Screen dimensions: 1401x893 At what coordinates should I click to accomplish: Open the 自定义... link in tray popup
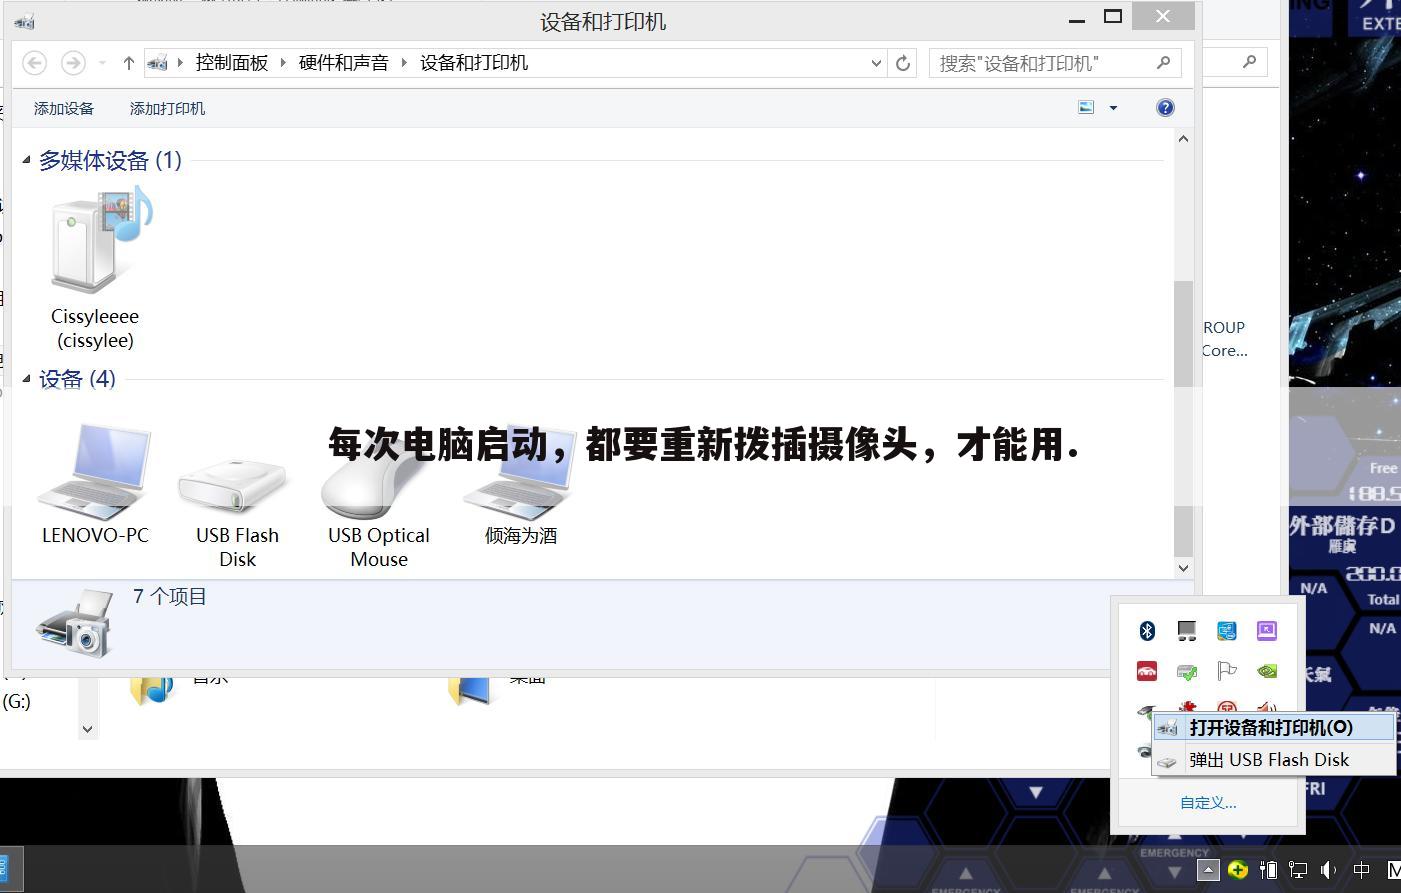pos(1208,802)
